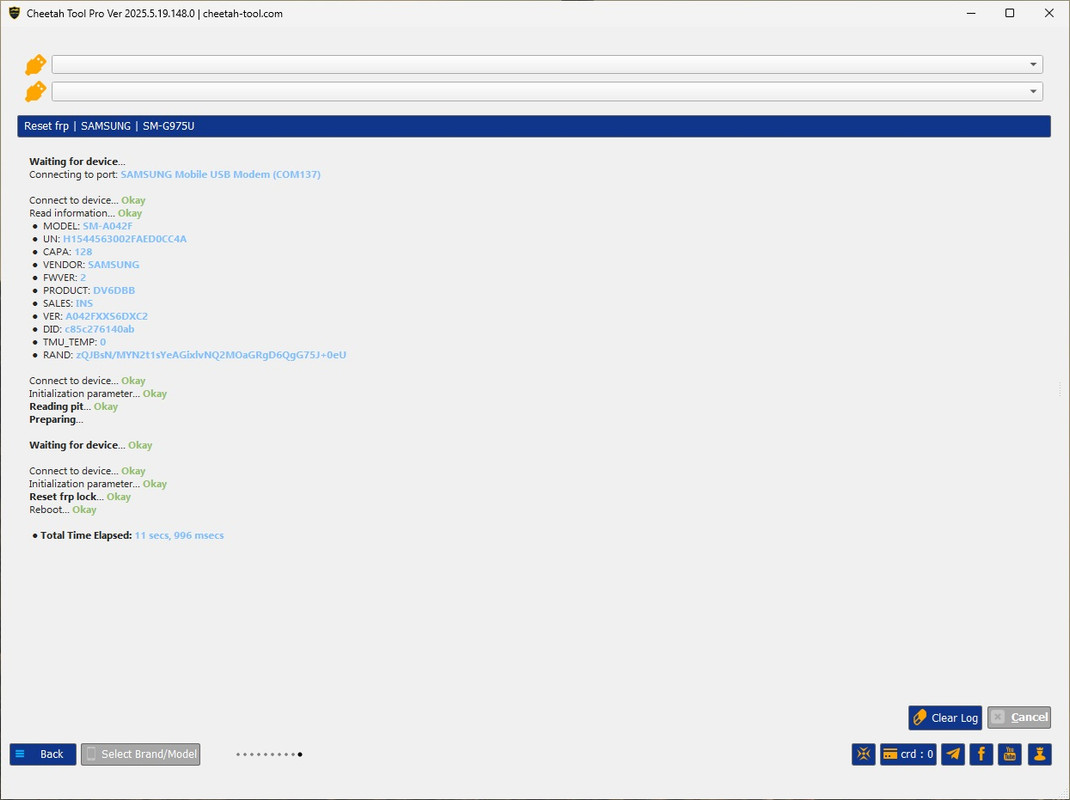1070x800 pixels.
Task: Click the first orange USB plug icon
Action: (x=35, y=65)
